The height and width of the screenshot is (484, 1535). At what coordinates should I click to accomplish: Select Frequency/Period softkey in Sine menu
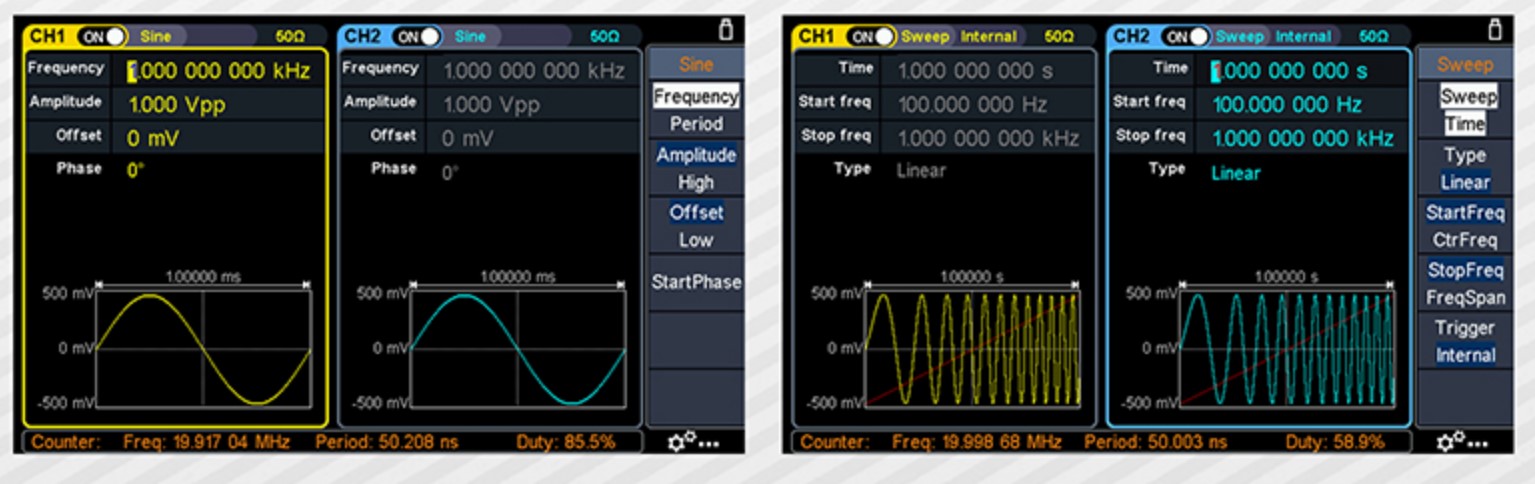tap(696, 110)
